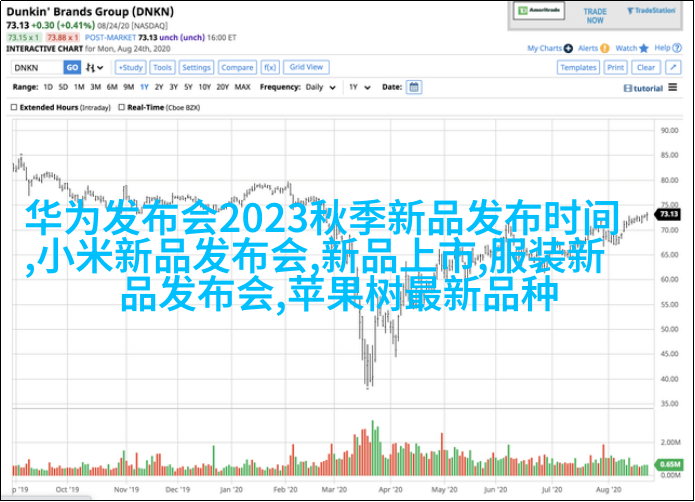Select the 3M range
This screenshot has height=502, width=695.
[x=95, y=87]
